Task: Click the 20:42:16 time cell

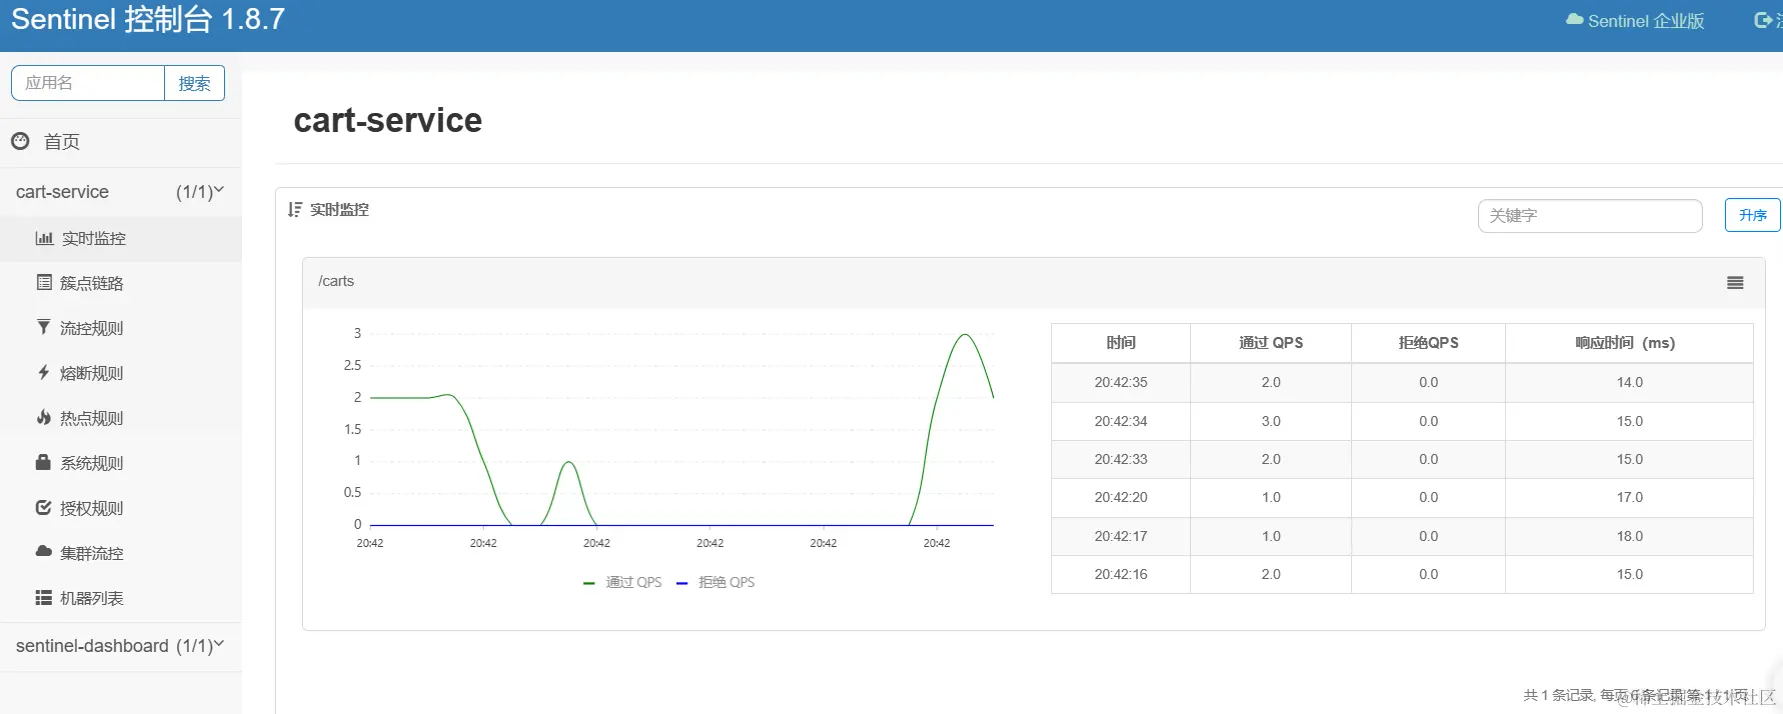Action: (x=1121, y=574)
